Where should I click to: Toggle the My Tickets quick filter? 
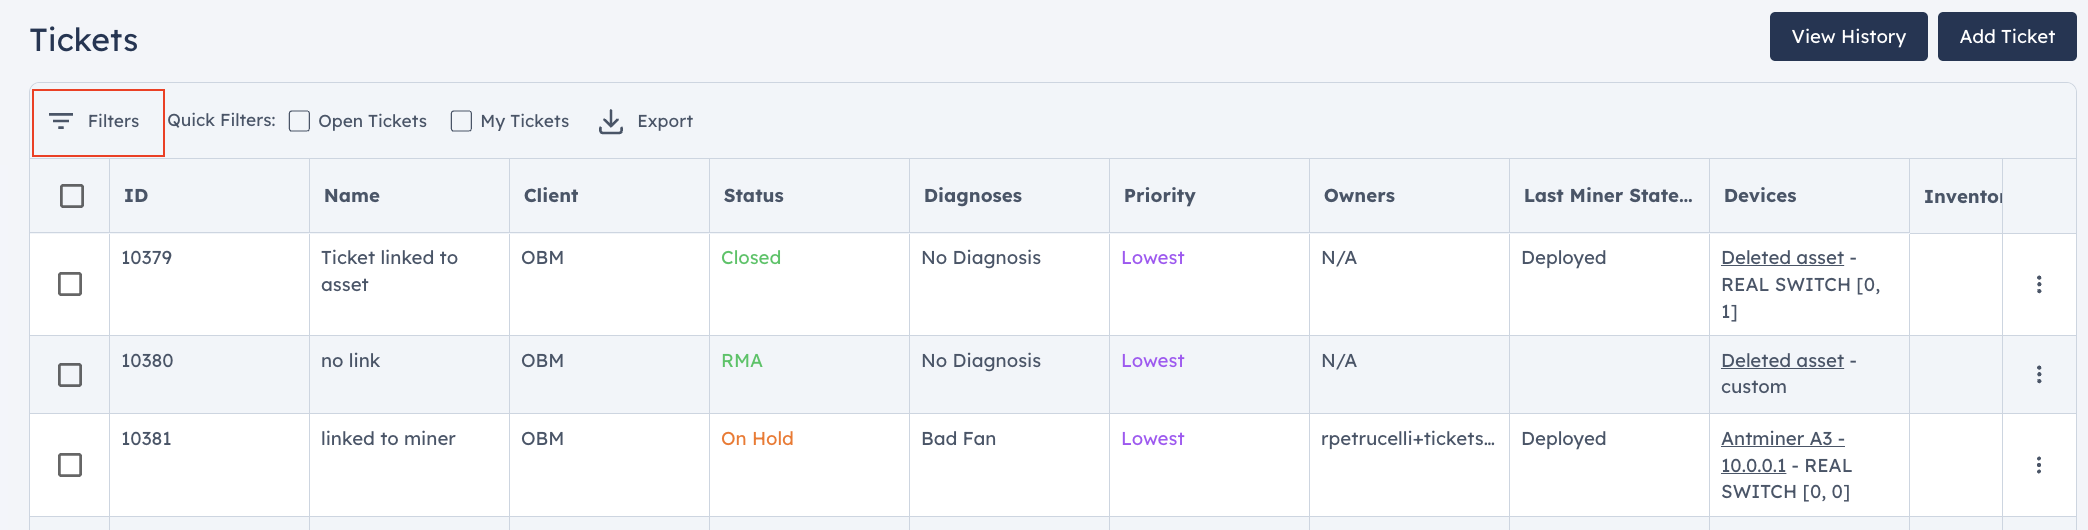[461, 121]
